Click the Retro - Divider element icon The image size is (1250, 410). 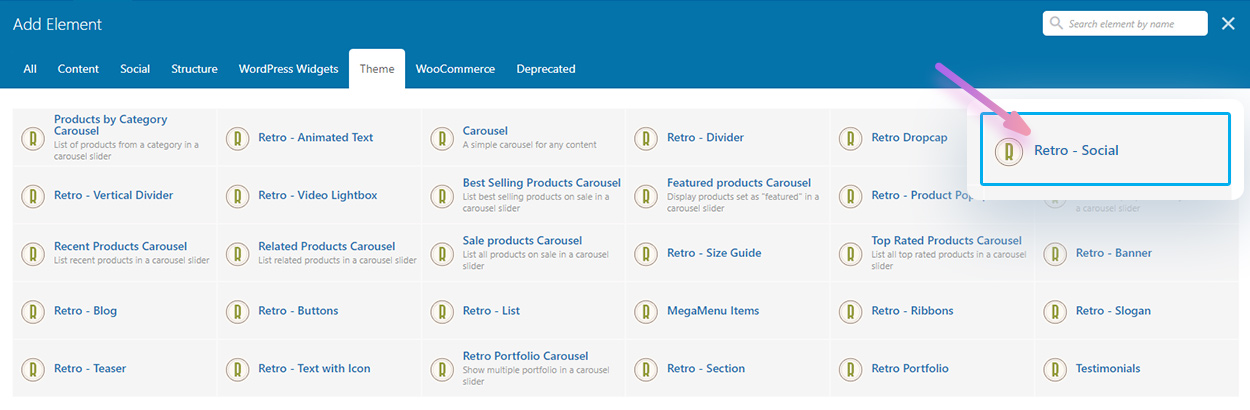pyautogui.click(x=647, y=138)
